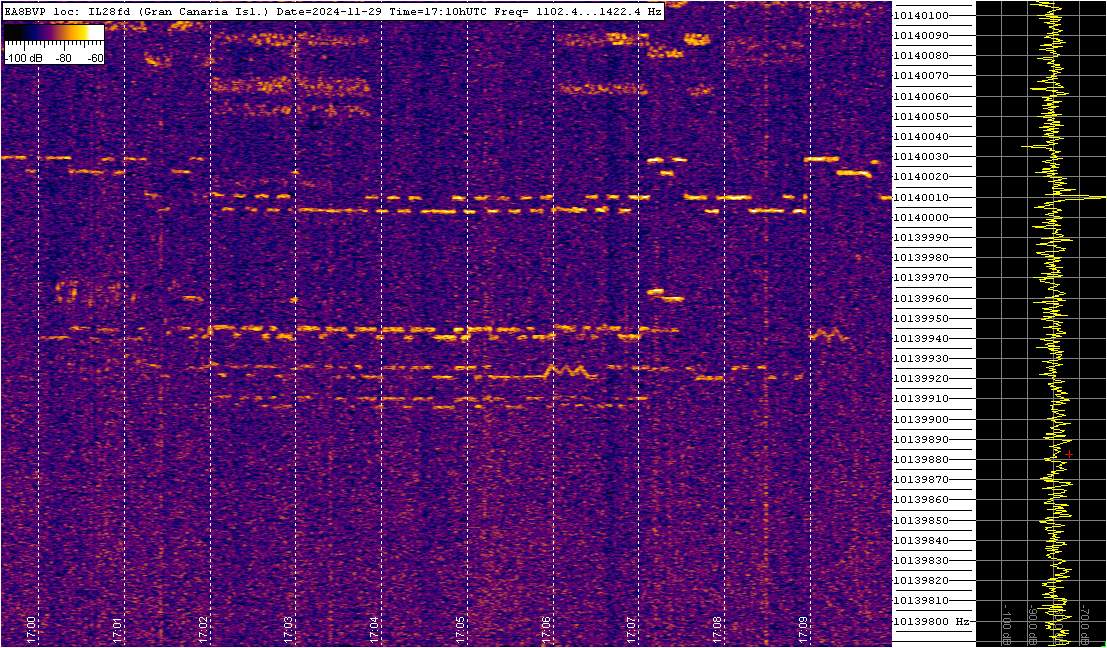
Task: Click the 10139890 frequency label
Action: pyautogui.click(x=921, y=440)
